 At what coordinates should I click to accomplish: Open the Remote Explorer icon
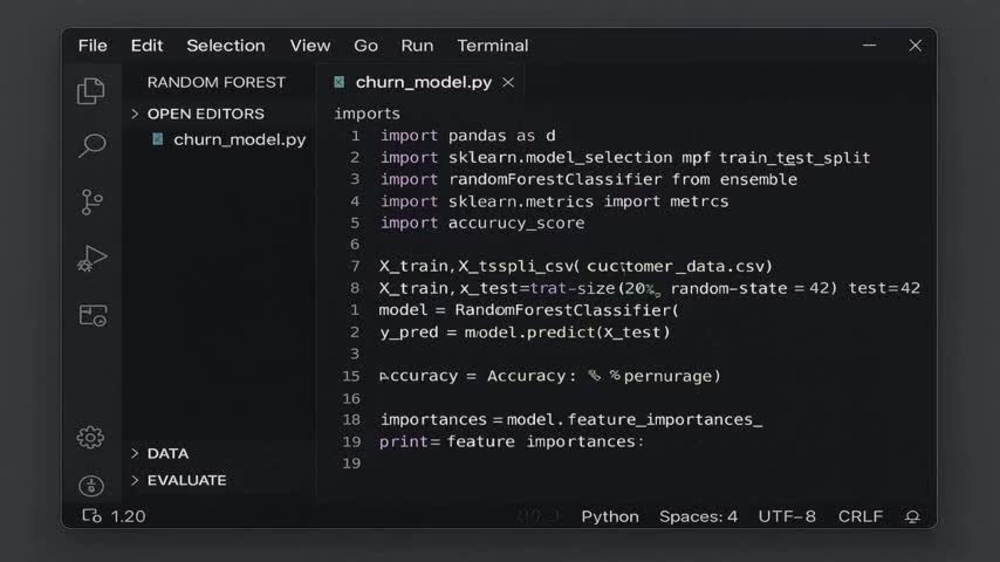pyautogui.click(x=92, y=315)
